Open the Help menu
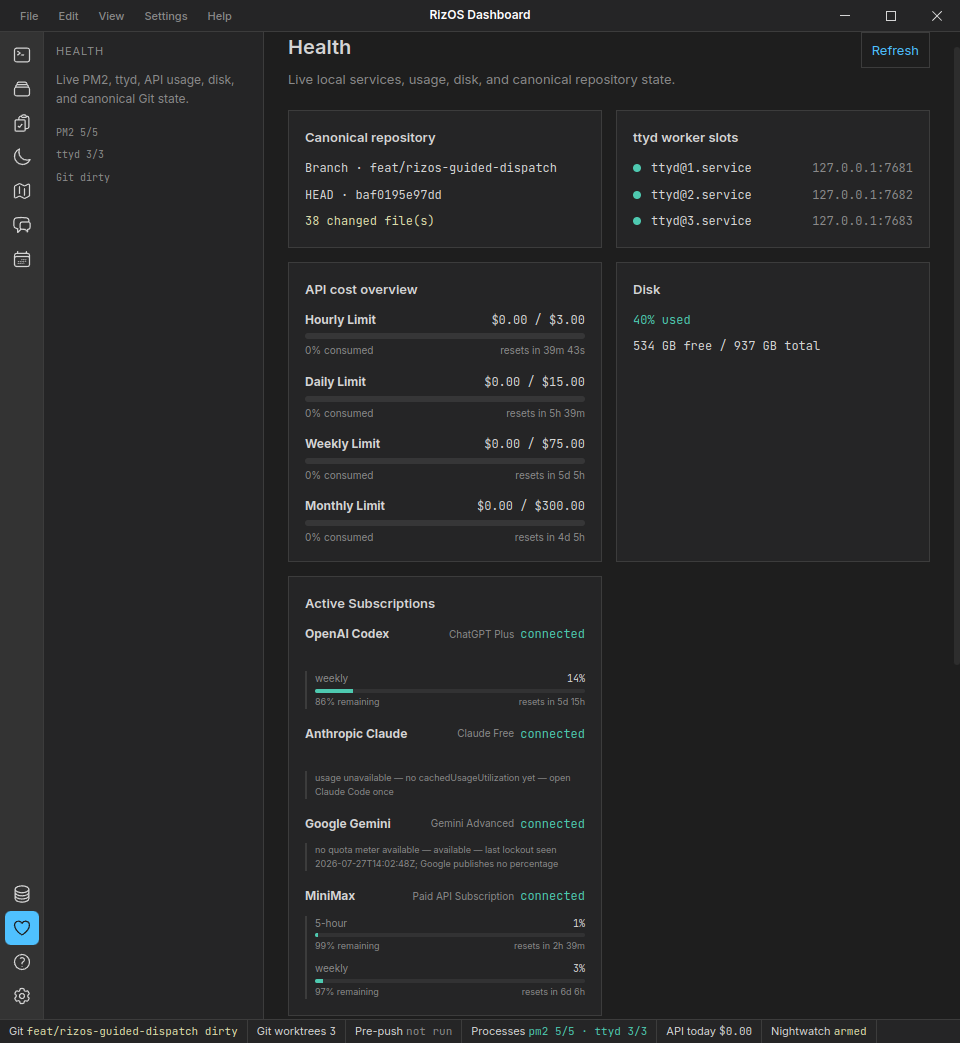 tap(219, 16)
